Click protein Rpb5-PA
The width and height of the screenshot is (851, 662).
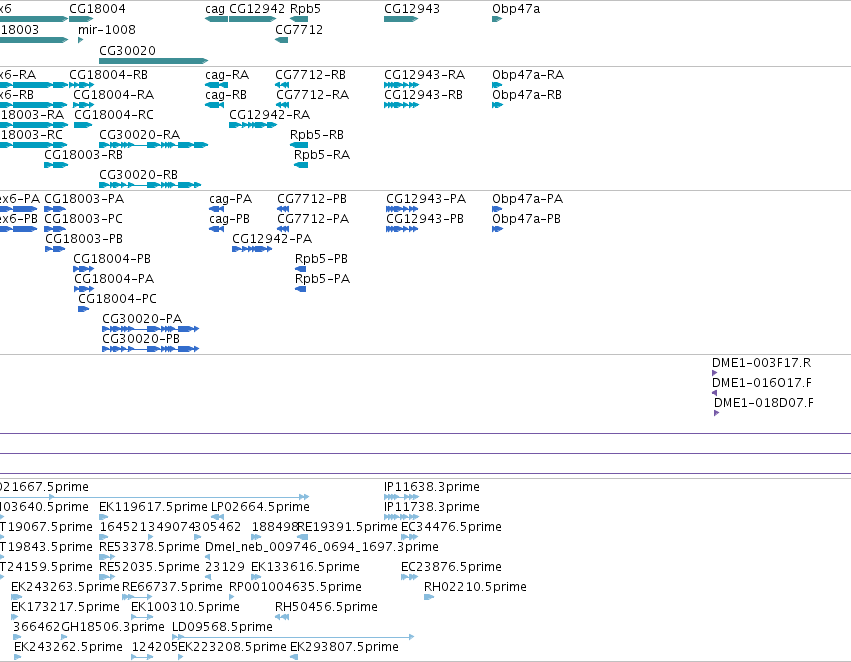(322, 279)
